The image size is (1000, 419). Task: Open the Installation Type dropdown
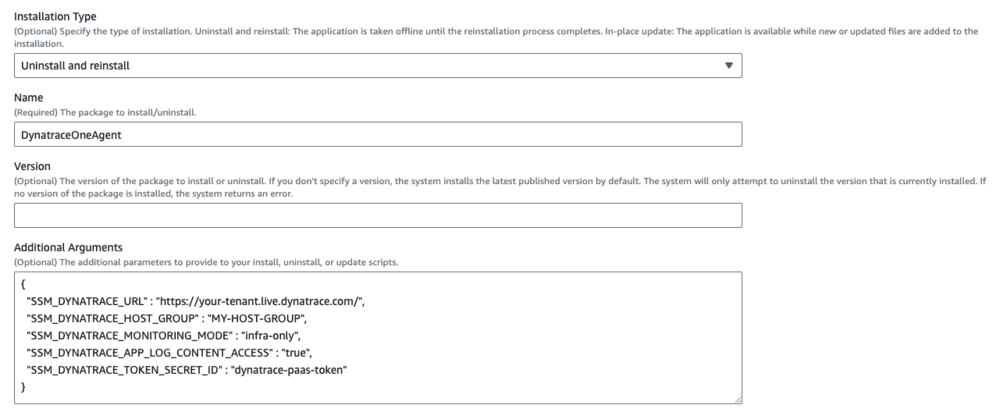click(377, 66)
